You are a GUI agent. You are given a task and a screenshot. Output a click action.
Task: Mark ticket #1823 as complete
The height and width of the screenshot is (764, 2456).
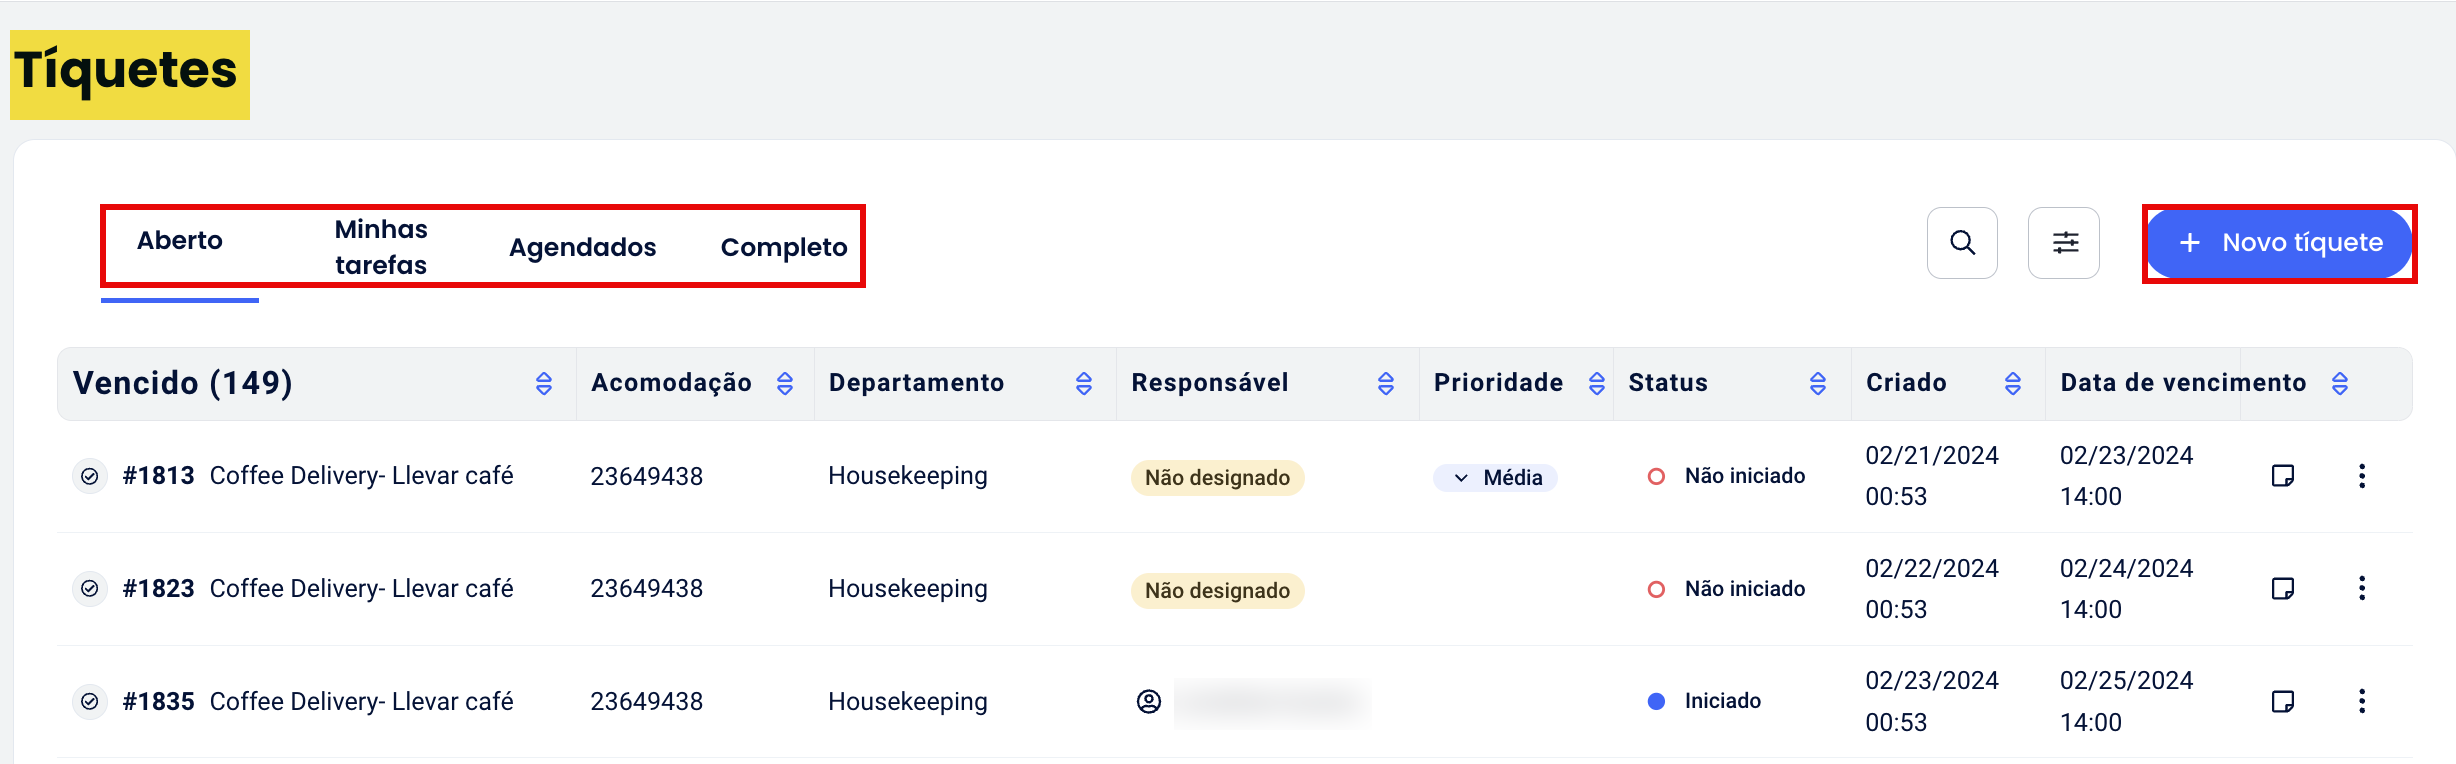tap(90, 589)
